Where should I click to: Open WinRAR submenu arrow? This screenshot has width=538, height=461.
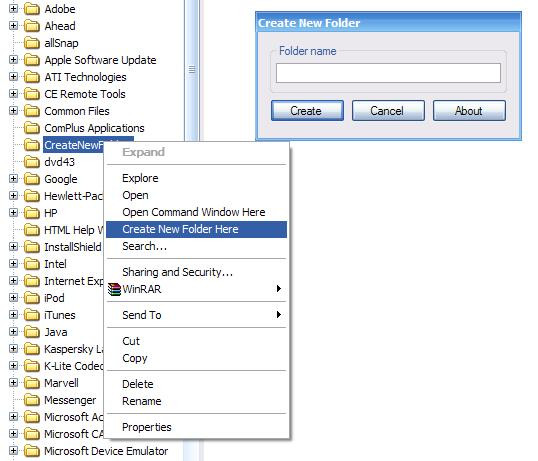point(279,289)
